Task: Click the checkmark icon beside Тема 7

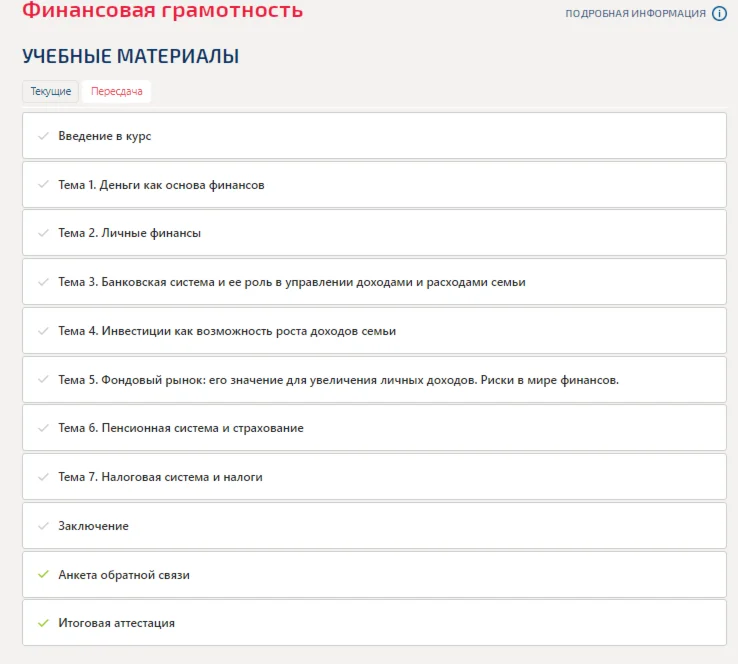Action: (43, 477)
